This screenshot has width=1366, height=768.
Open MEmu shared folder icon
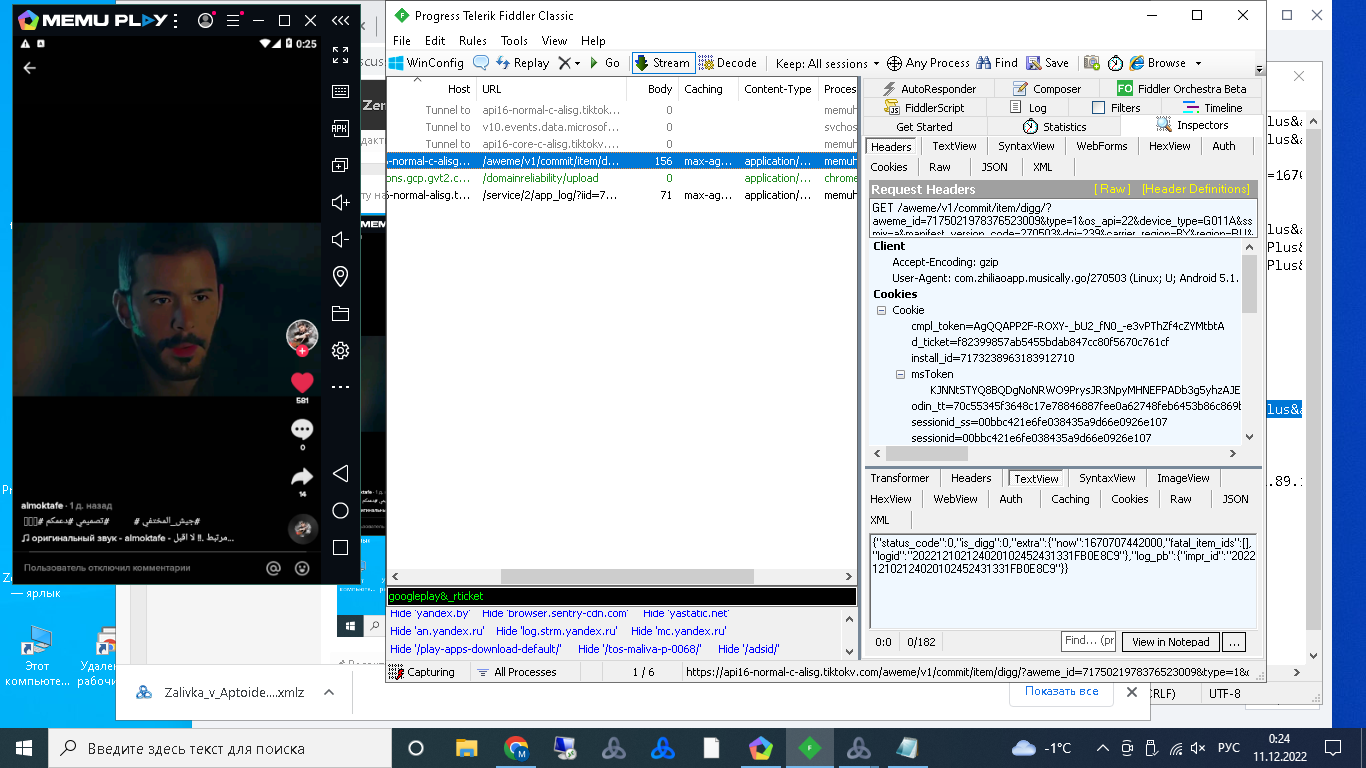tap(340, 313)
